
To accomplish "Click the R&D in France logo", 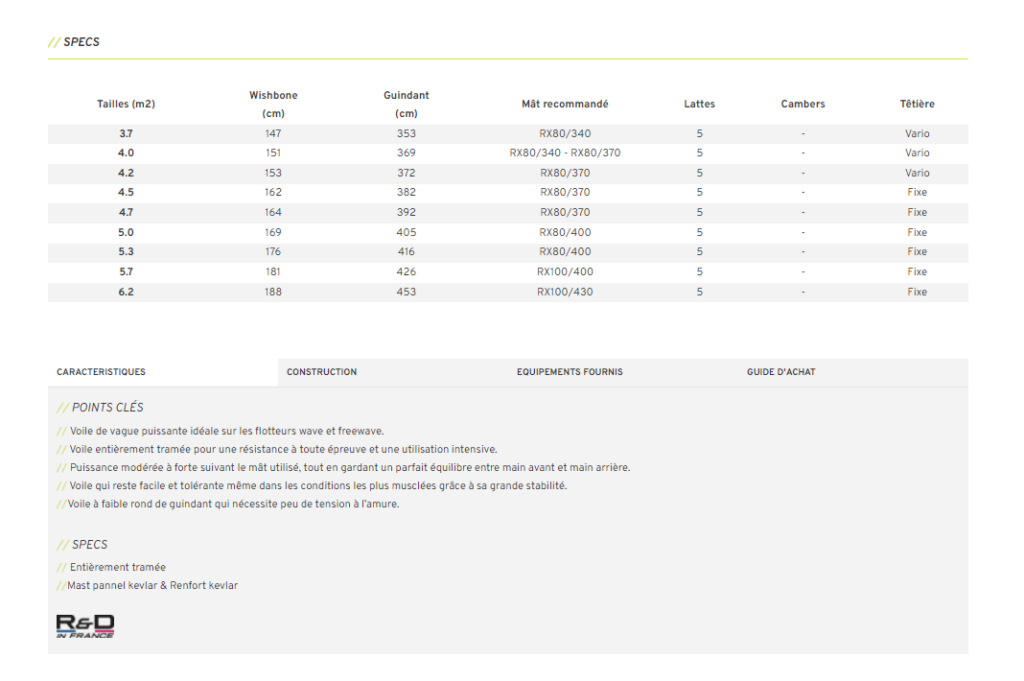I will pyautogui.click(x=85, y=626).
